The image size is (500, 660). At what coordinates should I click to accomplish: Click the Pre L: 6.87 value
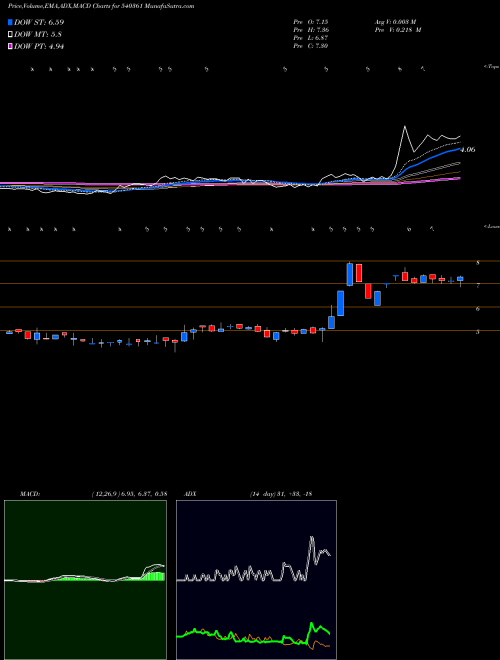coord(311,38)
